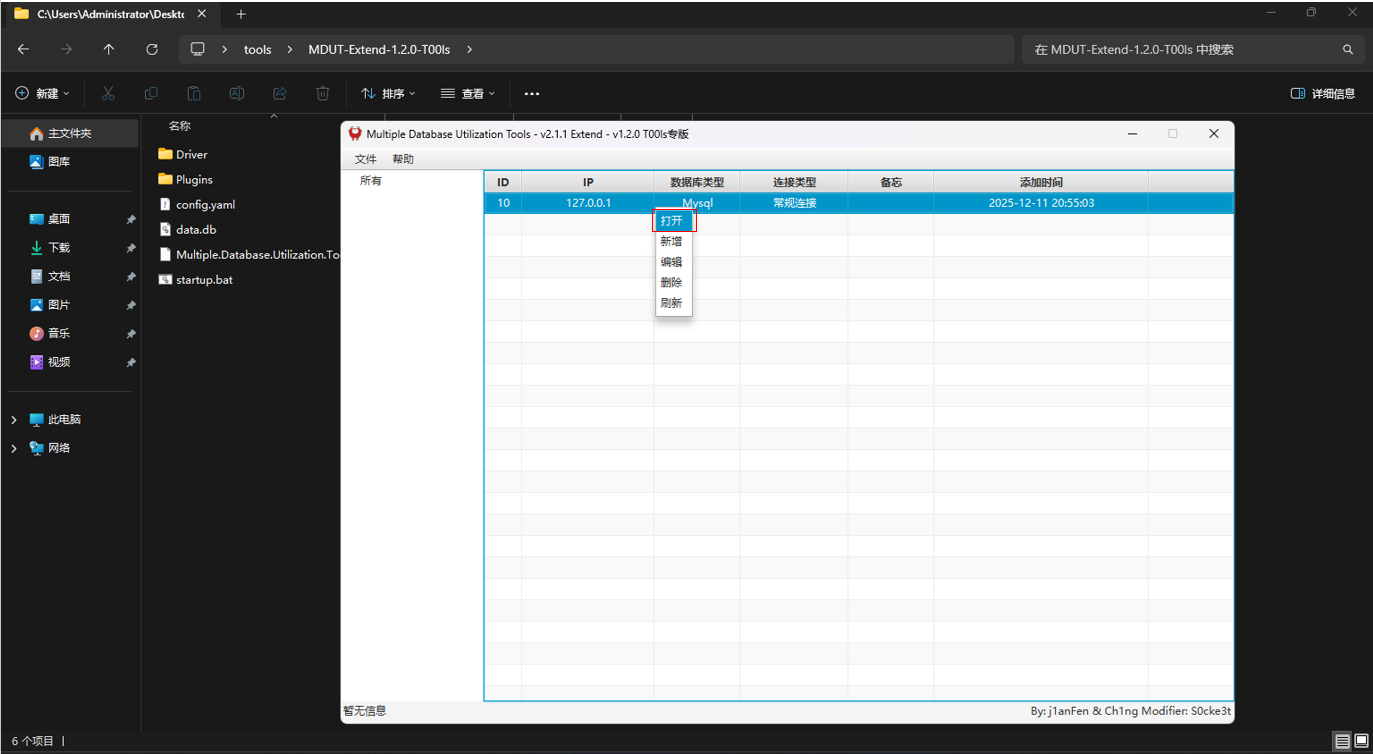Click the 连接类型 column header
The width and height of the screenshot is (1373, 754).
point(794,182)
